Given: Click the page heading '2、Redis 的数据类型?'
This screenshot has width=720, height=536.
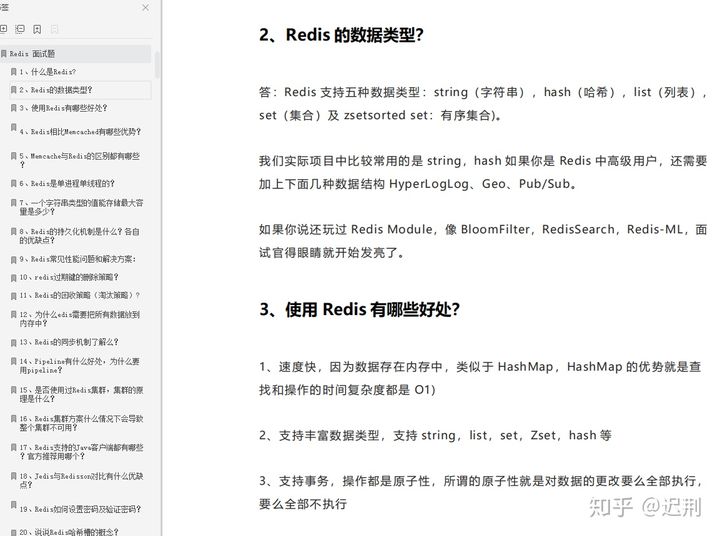Looking at the screenshot, I should coord(341,35).
